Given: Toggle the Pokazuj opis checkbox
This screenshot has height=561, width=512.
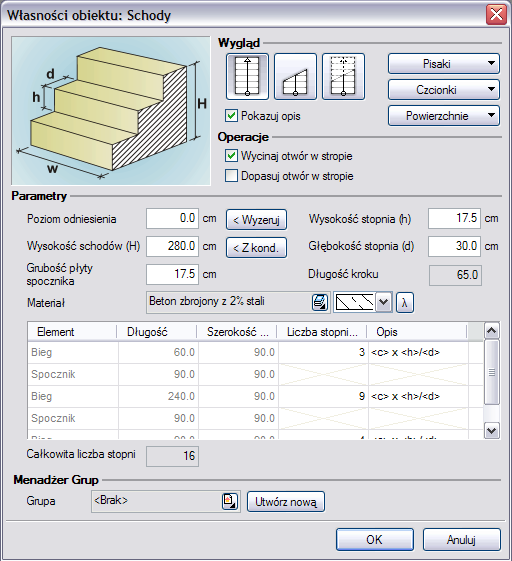Looking at the screenshot, I should click(231, 116).
